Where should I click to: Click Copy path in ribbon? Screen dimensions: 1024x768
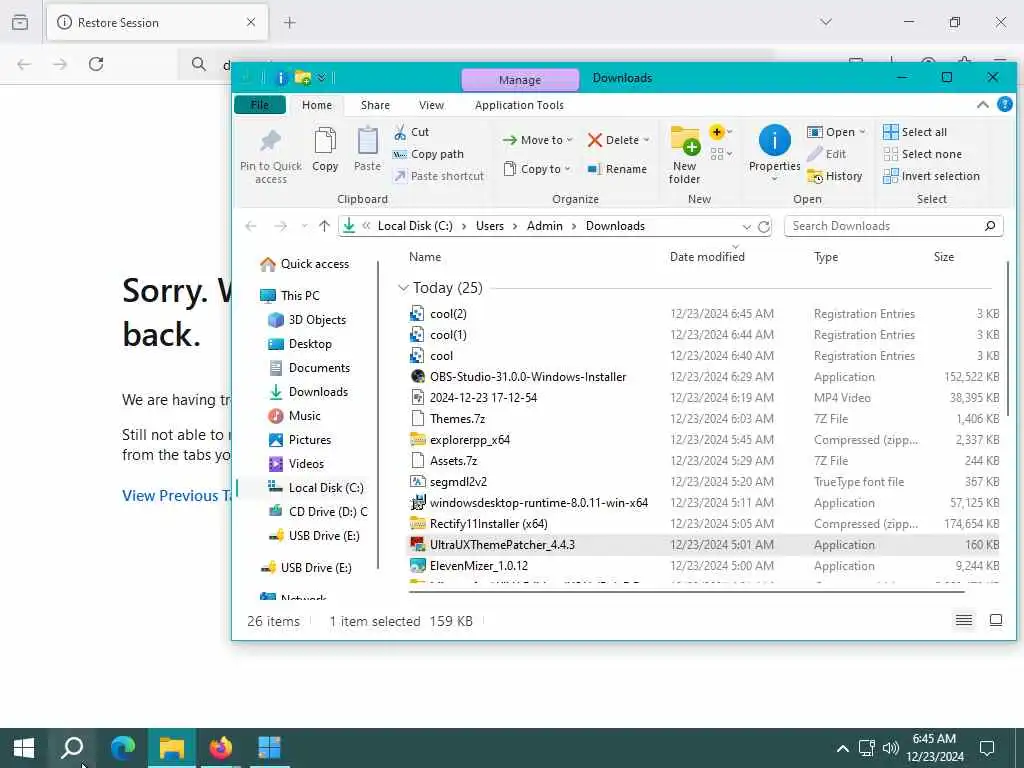point(428,154)
